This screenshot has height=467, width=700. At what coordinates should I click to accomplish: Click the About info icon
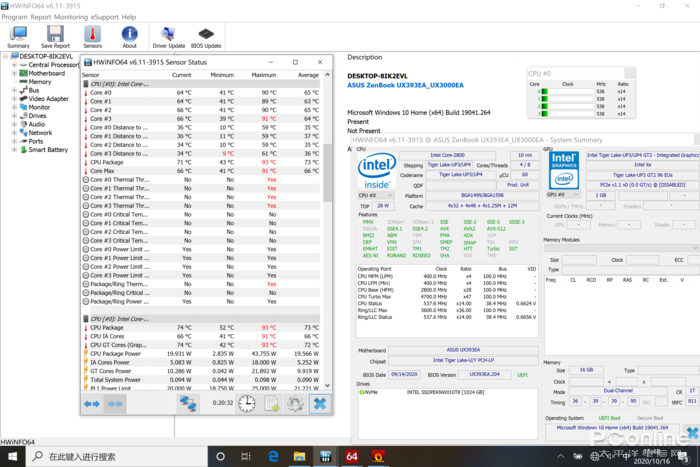129,35
